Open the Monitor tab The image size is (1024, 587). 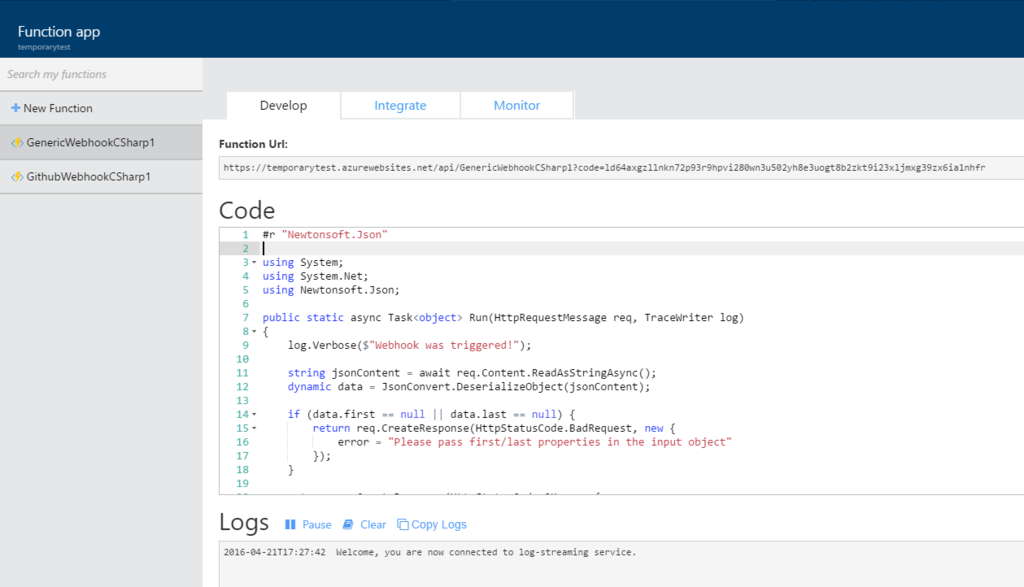click(x=517, y=105)
